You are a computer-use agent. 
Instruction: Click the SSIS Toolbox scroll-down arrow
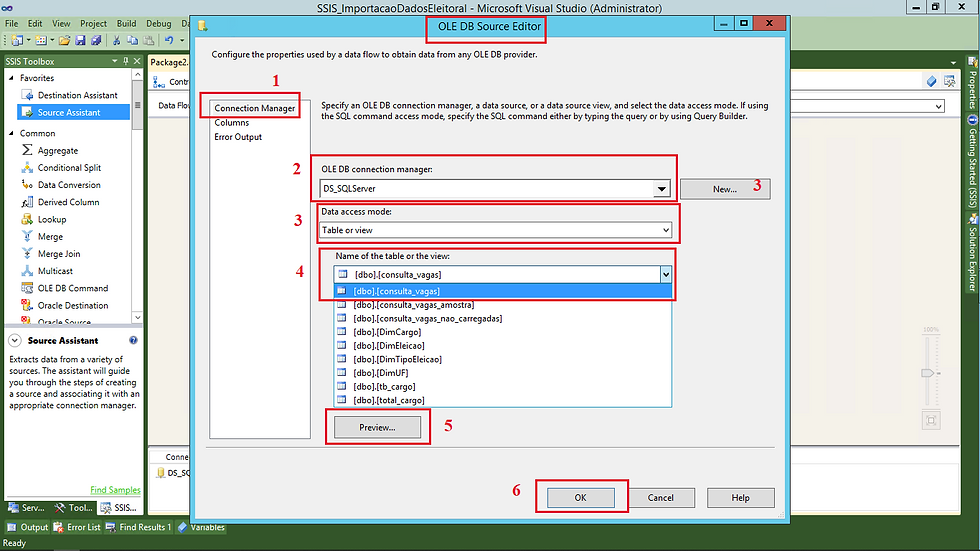coord(138,317)
